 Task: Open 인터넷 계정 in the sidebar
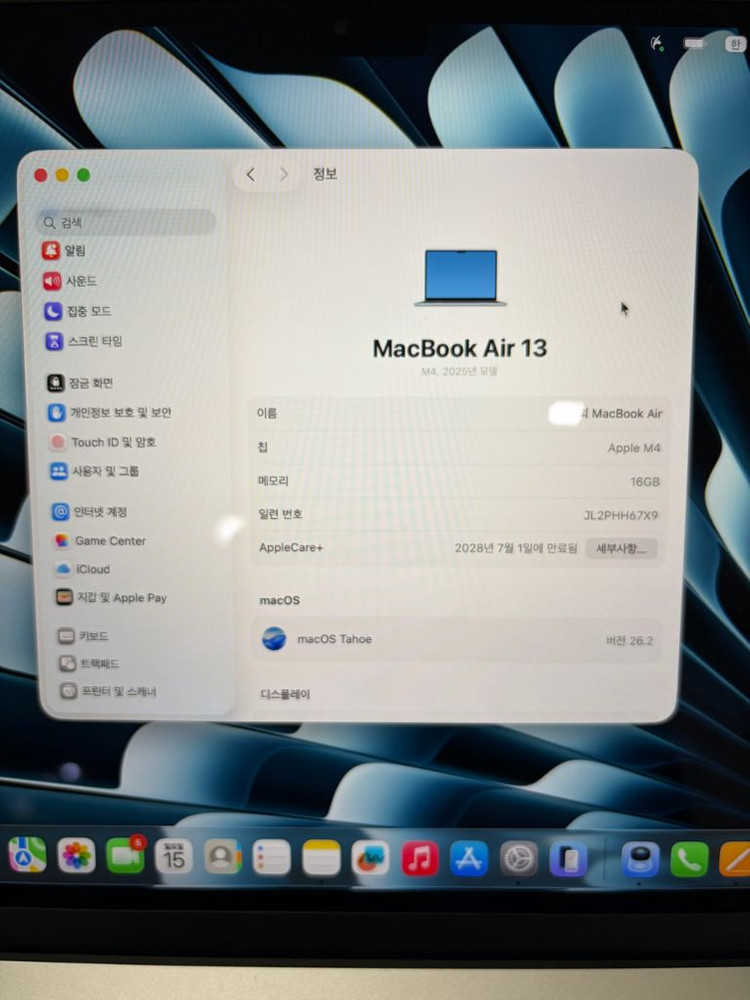pyautogui.click(x=89, y=511)
